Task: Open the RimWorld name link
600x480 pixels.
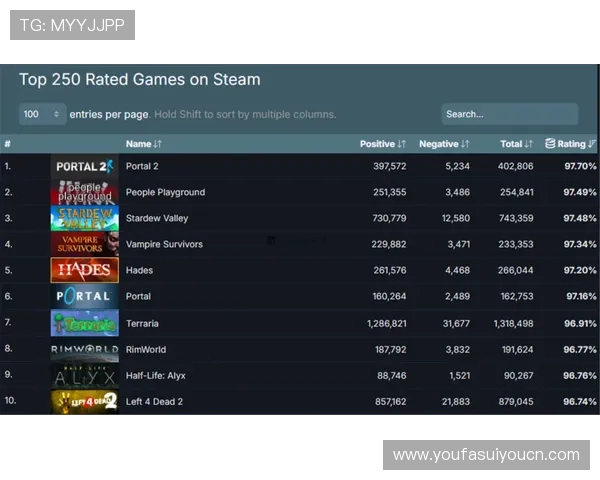Action: pyautogui.click(x=146, y=349)
